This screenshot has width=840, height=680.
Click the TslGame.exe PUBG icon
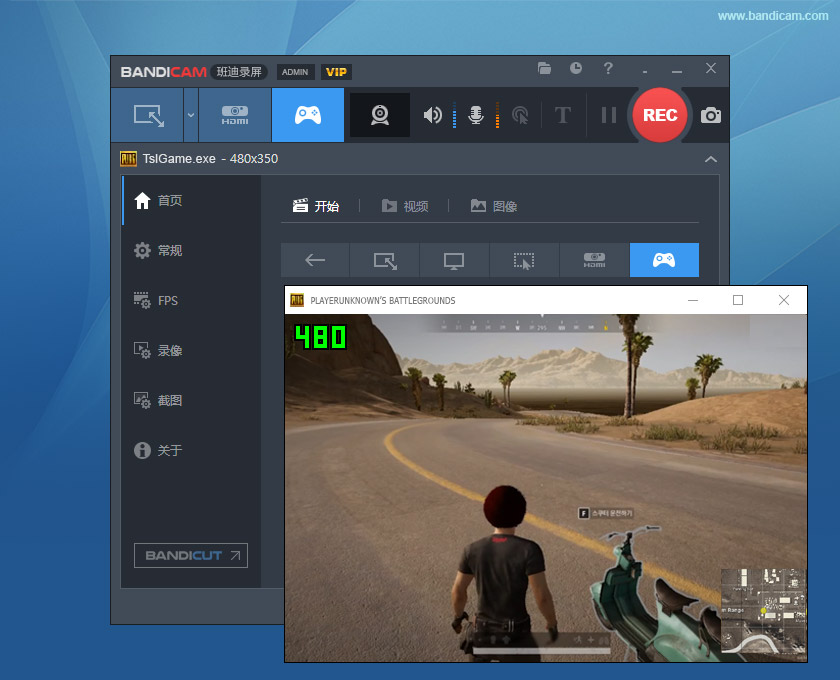pyautogui.click(x=129, y=159)
